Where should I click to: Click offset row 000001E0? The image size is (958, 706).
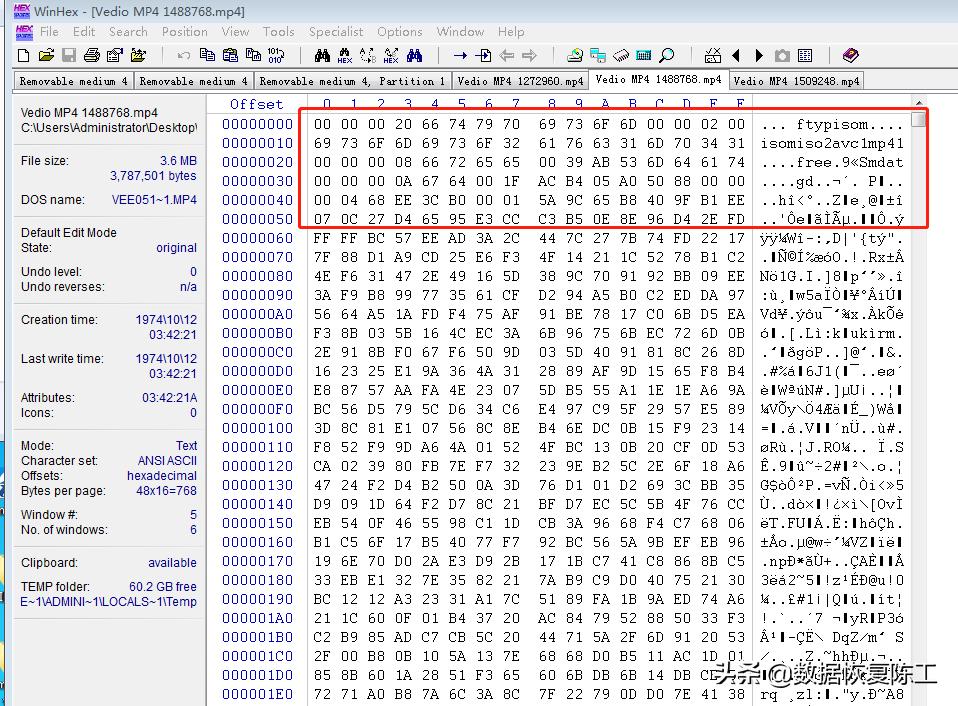coord(257,694)
